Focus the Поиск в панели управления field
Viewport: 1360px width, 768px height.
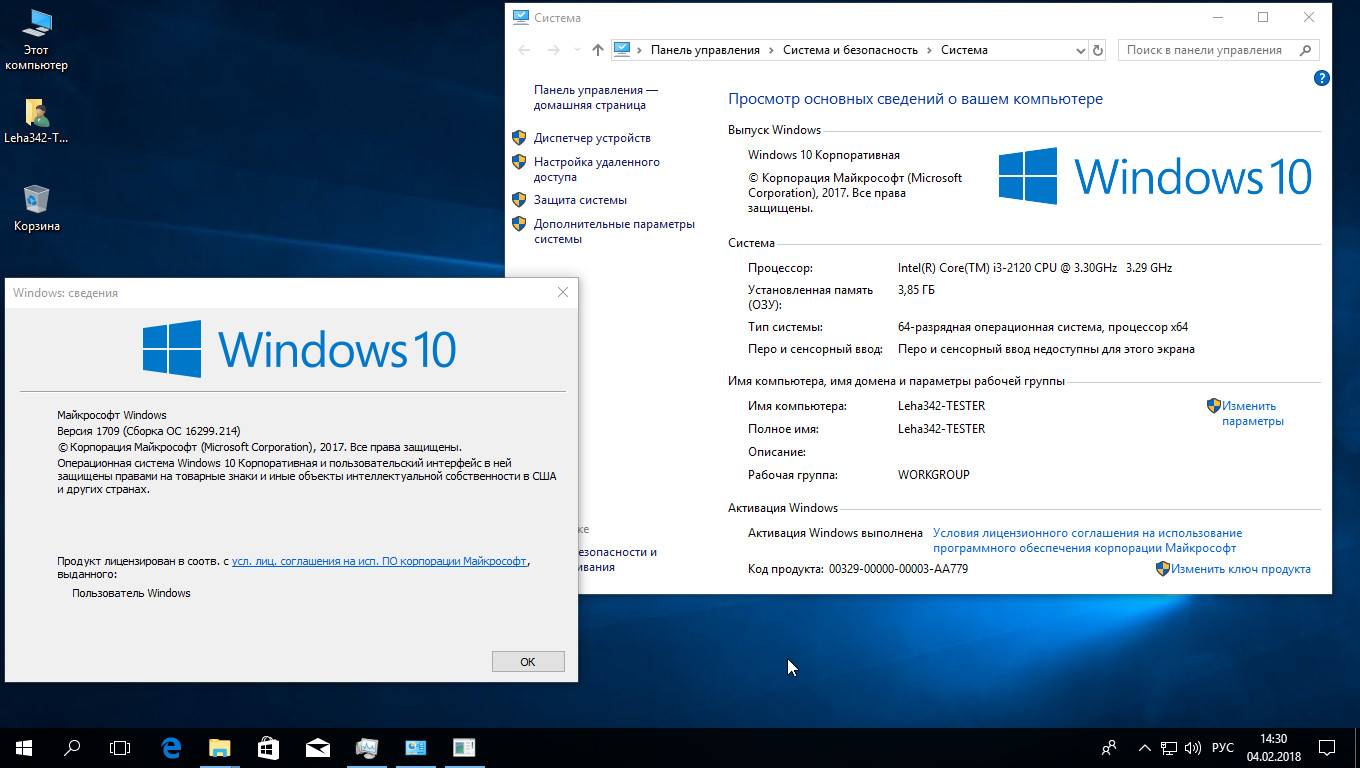tap(1218, 50)
